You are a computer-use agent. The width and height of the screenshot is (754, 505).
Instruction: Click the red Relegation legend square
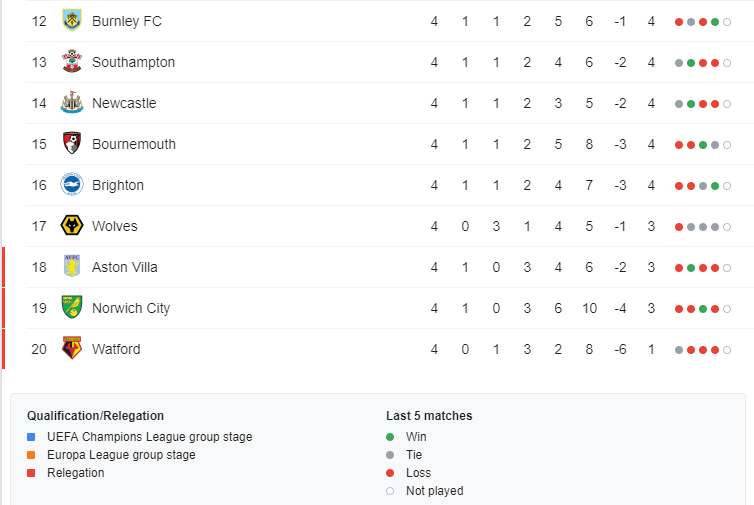(31, 473)
